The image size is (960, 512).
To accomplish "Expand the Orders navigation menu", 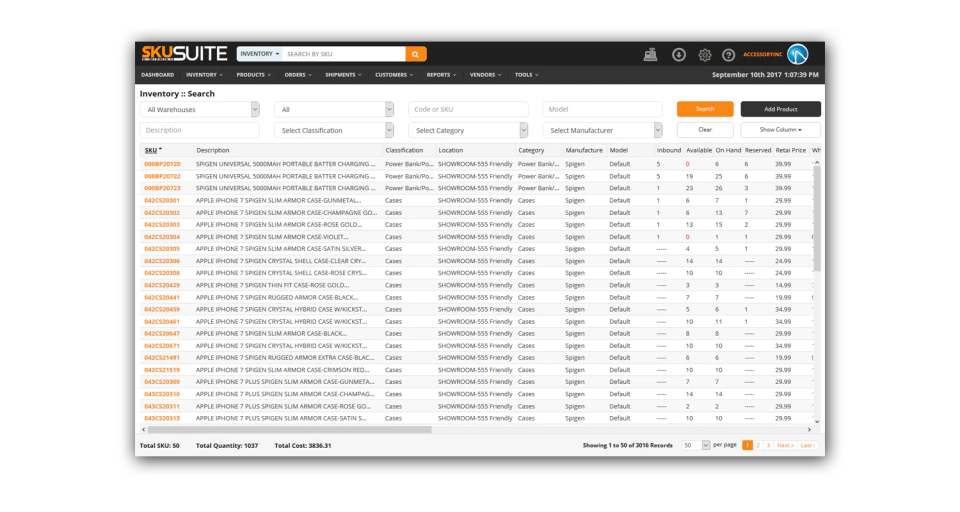I will pos(298,75).
